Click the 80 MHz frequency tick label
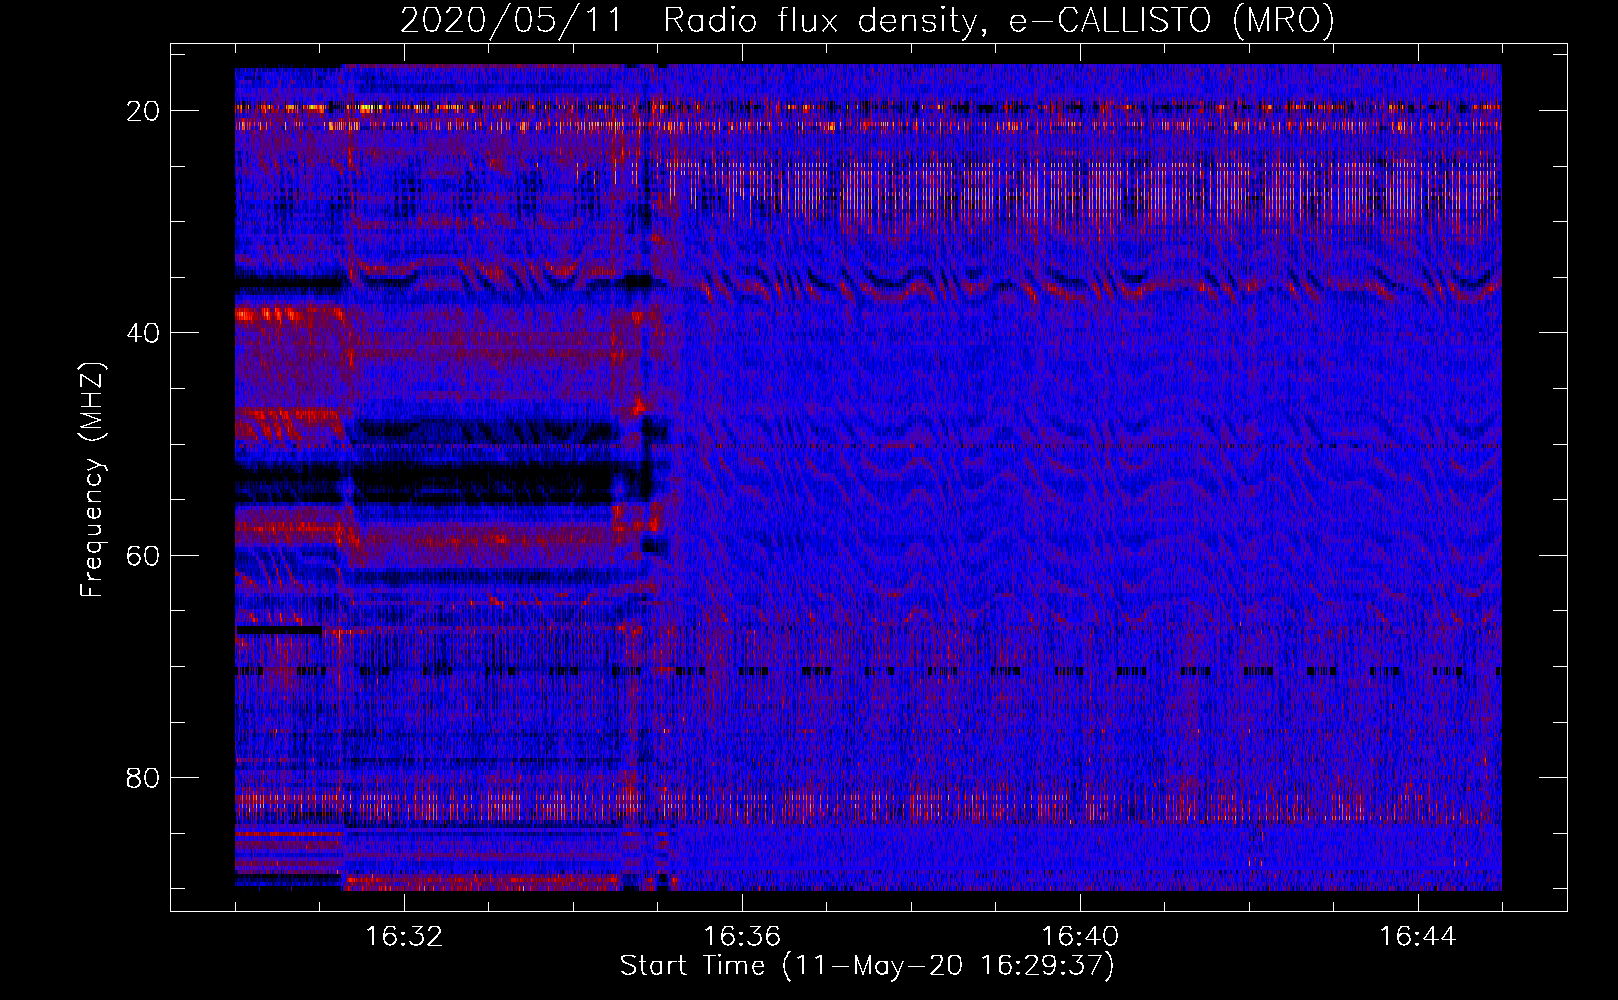This screenshot has height=1000, width=1618. click(143, 777)
